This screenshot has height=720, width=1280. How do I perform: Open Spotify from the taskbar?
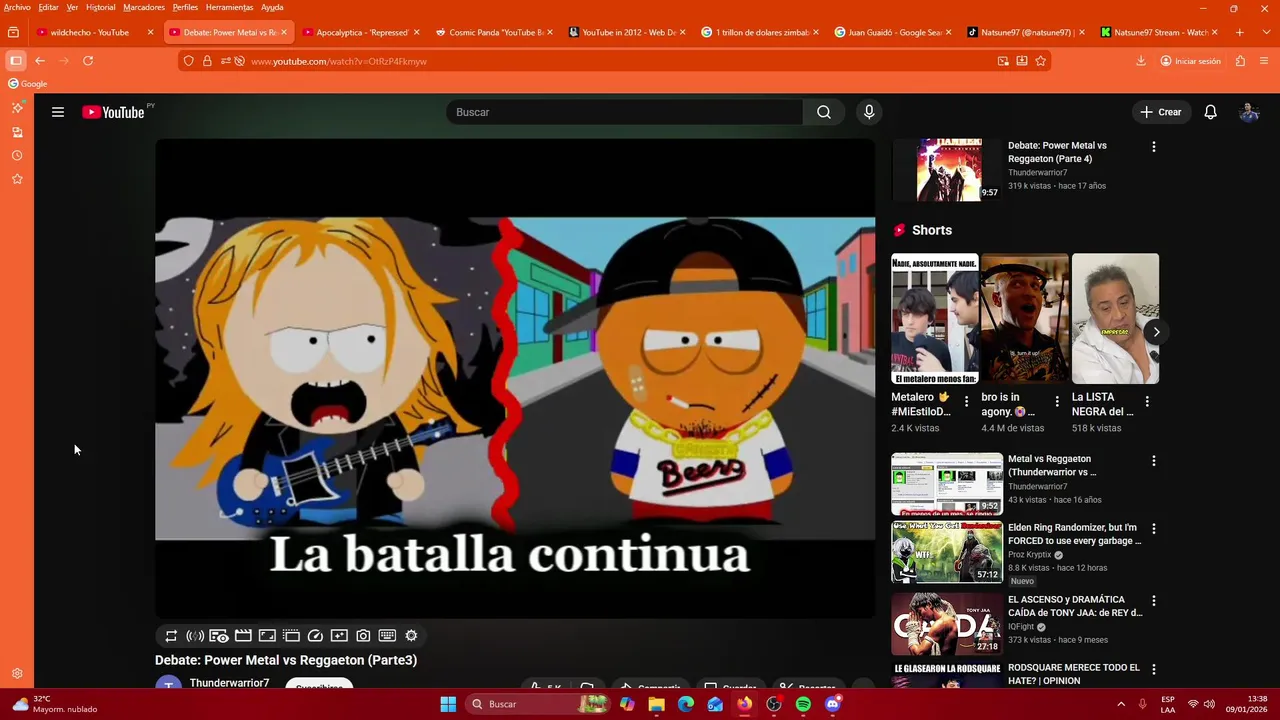803,704
